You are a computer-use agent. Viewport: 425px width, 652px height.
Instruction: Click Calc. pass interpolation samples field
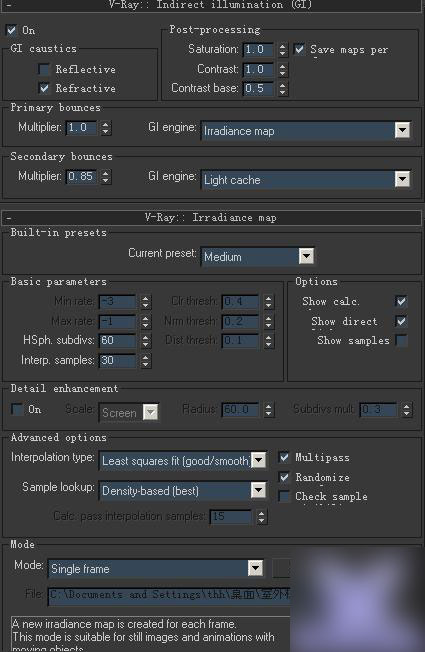point(231,517)
